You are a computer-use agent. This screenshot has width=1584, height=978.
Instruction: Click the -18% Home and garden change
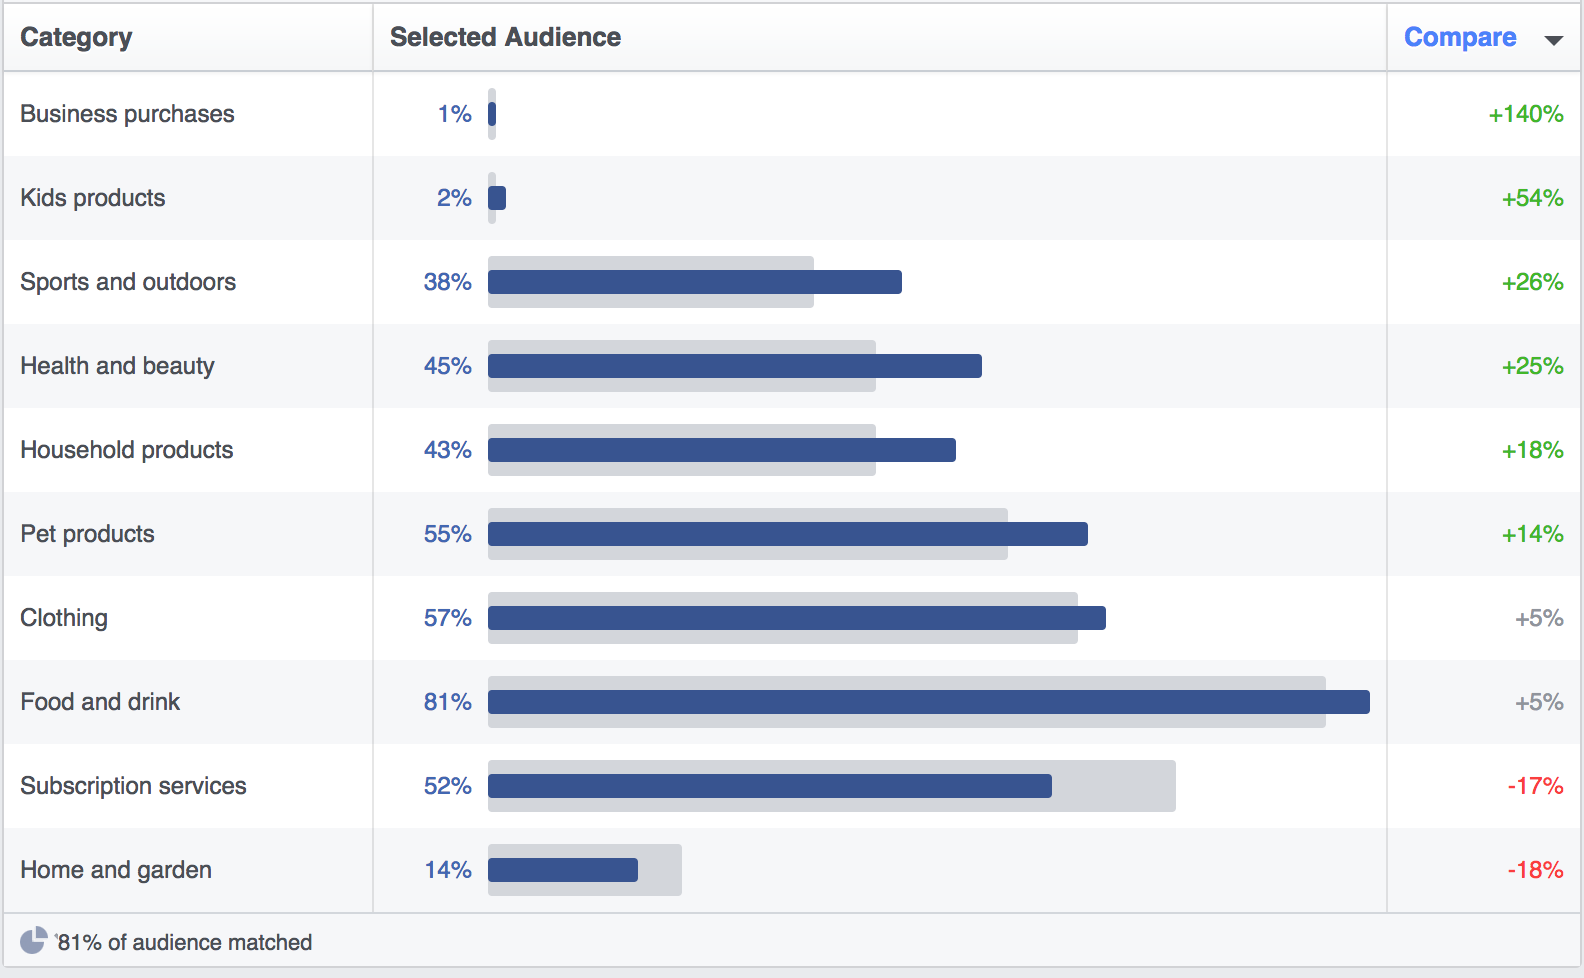click(1535, 870)
